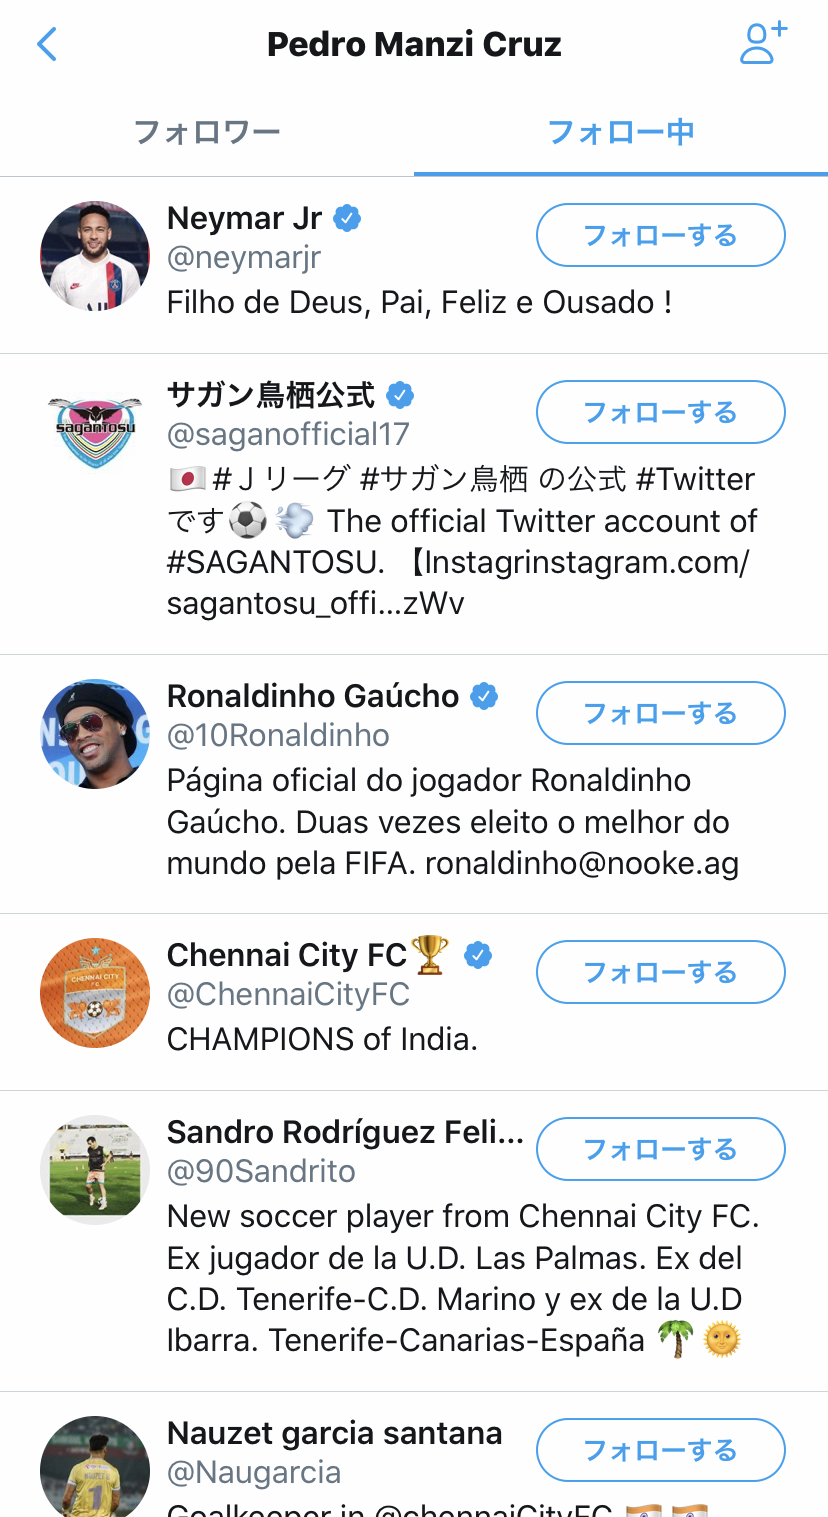This screenshot has height=1517, width=828.
Task: Open Ronaldinho Gaúcho's profile picture
Action: [95, 734]
